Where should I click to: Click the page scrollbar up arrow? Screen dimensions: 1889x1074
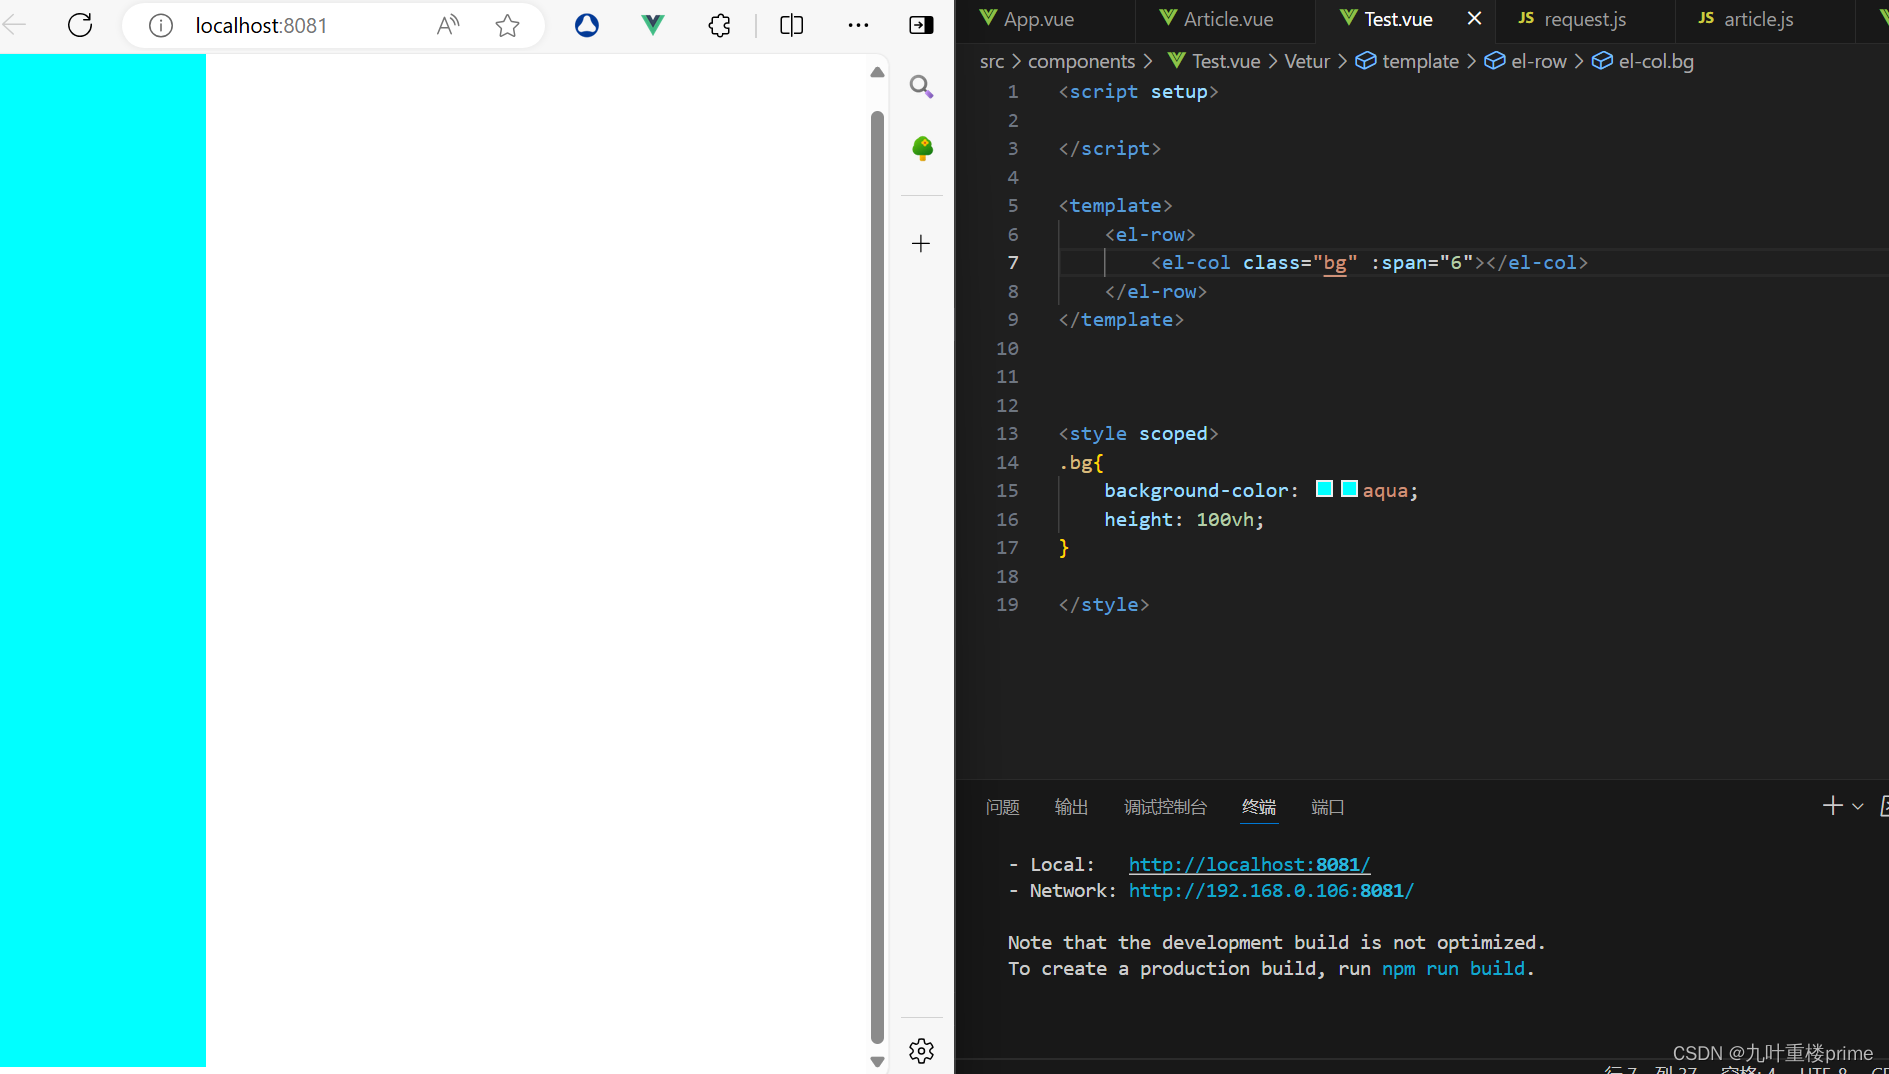pyautogui.click(x=877, y=72)
